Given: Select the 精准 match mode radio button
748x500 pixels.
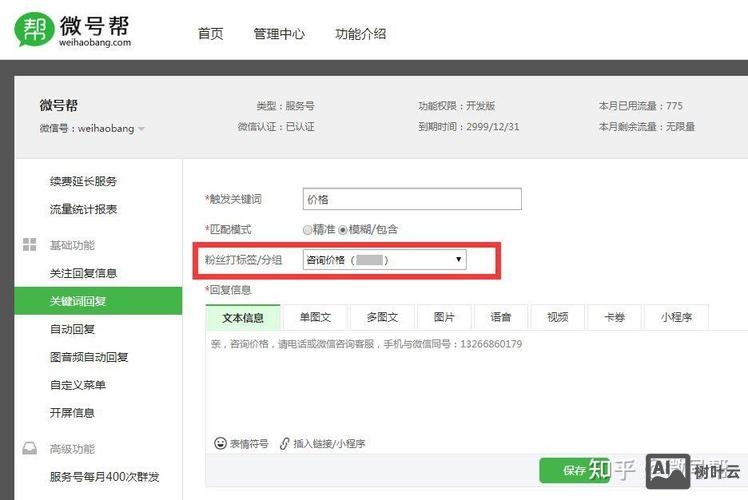Looking at the screenshot, I should tap(307, 230).
